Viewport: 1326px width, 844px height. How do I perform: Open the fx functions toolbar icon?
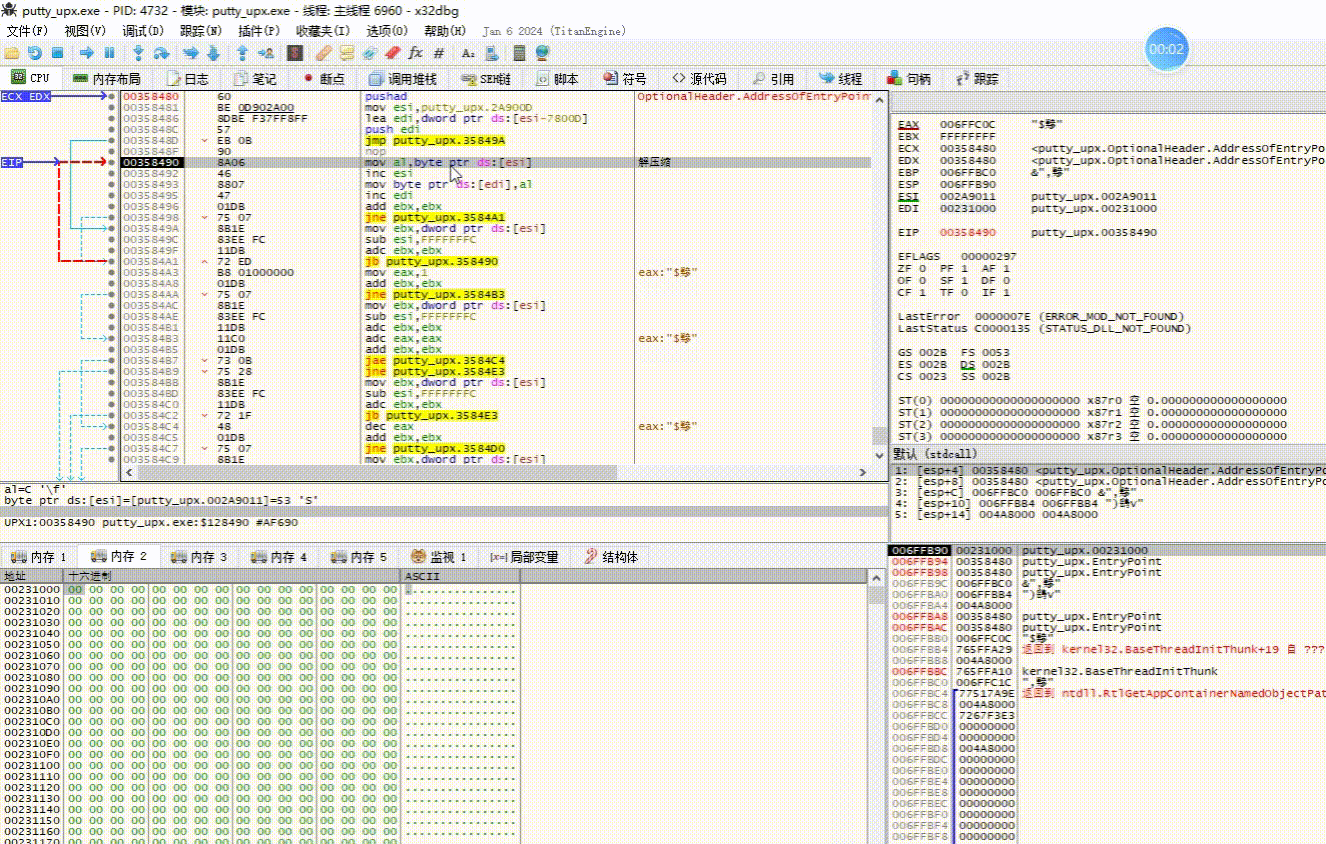[x=415, y=53]
